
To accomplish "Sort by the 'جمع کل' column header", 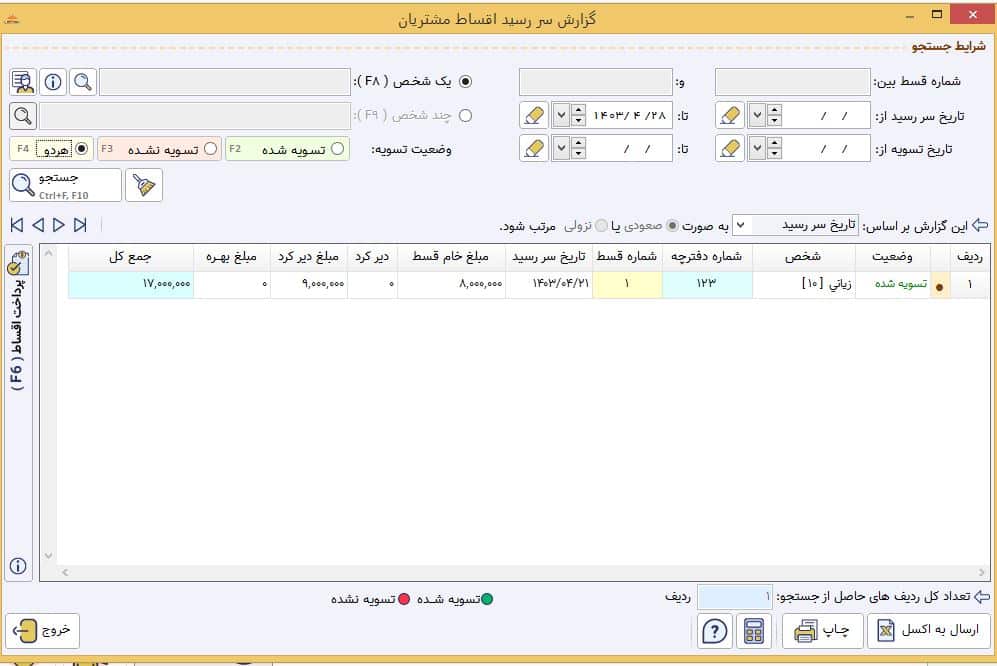I will [130, 257].
